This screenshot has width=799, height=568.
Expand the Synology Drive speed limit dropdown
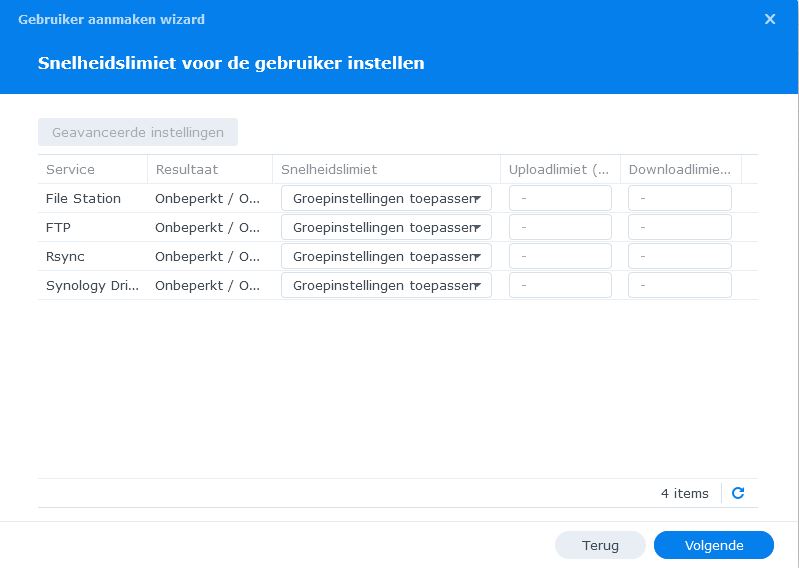386,285
